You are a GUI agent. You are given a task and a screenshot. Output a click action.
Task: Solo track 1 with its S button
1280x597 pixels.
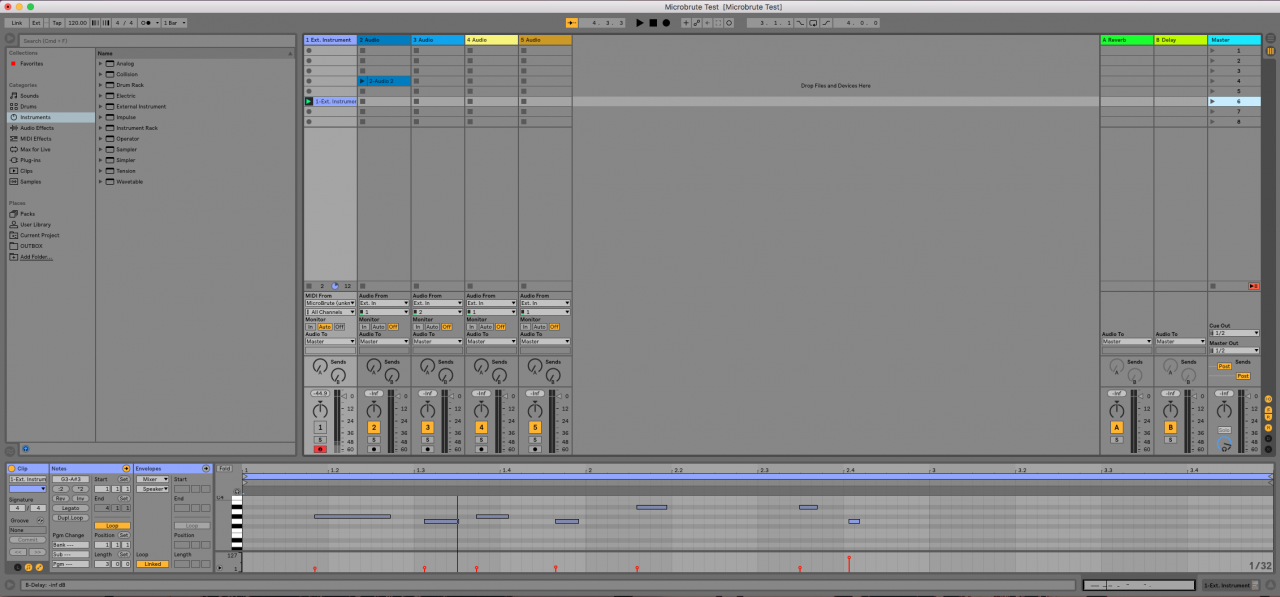[x=320, y=440]
